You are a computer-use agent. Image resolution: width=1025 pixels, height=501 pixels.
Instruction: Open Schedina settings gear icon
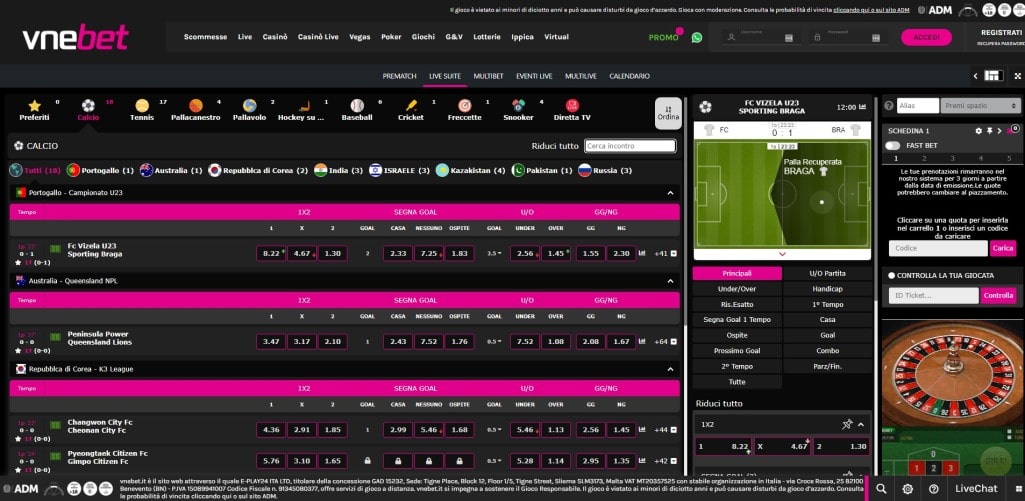click(979, 131)
